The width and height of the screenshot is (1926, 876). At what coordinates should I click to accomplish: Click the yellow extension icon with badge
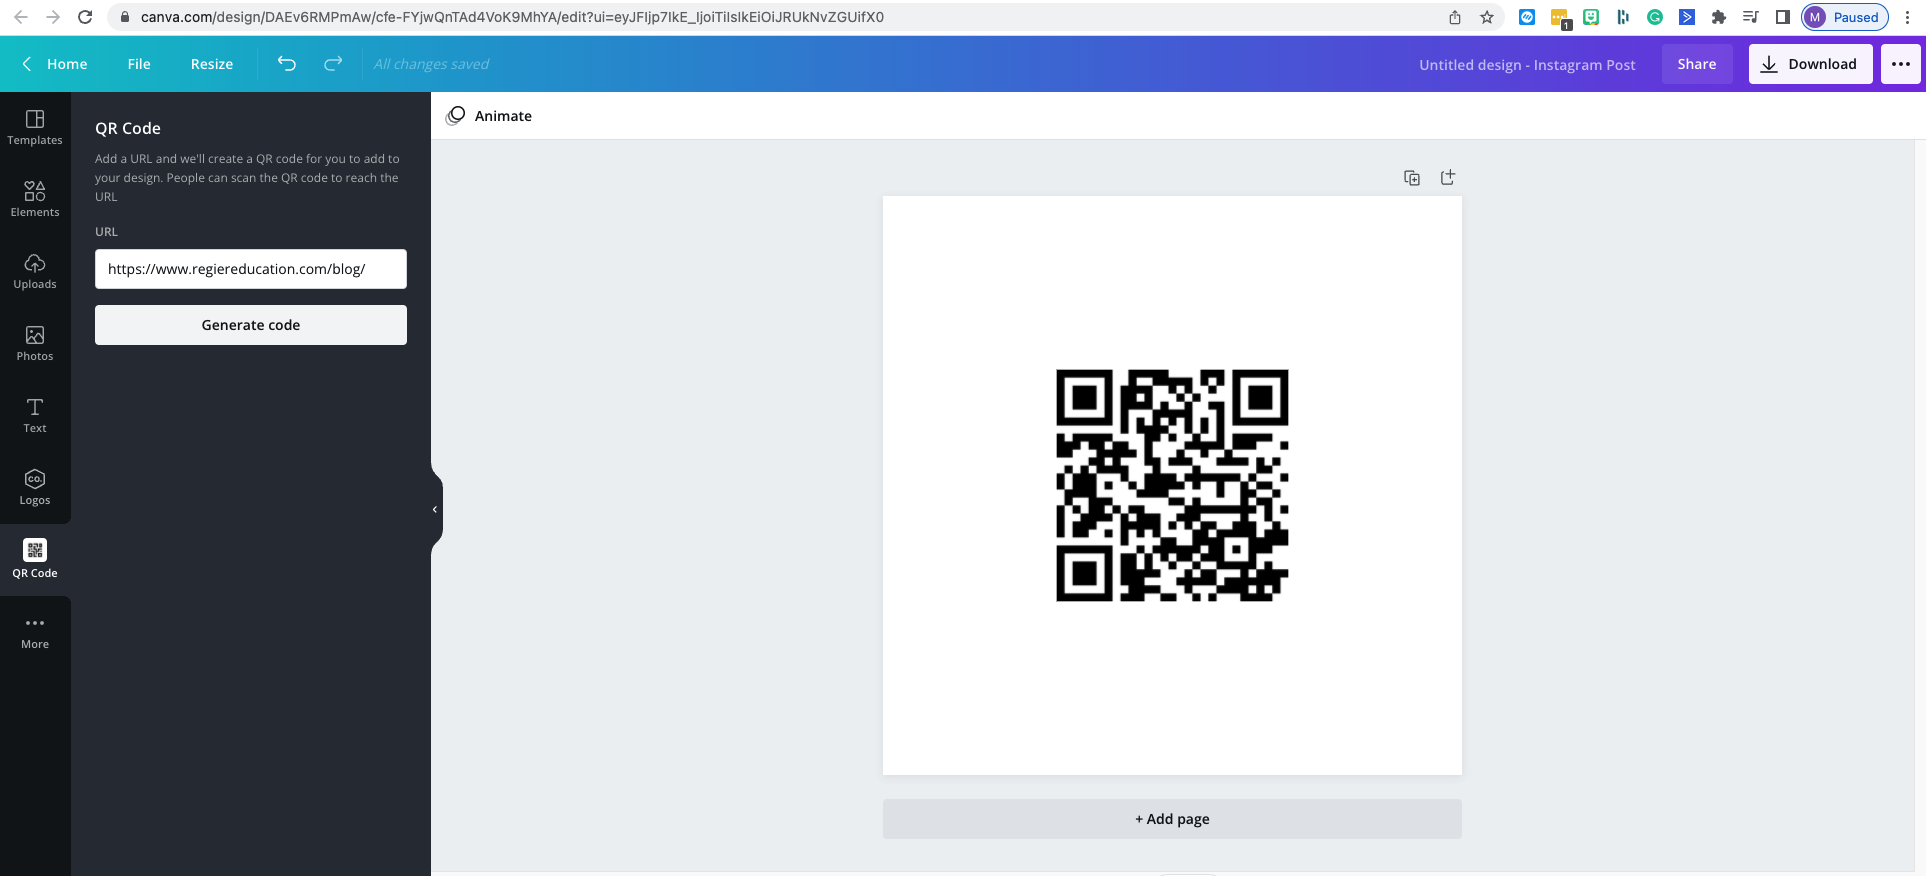(1560, 18)
